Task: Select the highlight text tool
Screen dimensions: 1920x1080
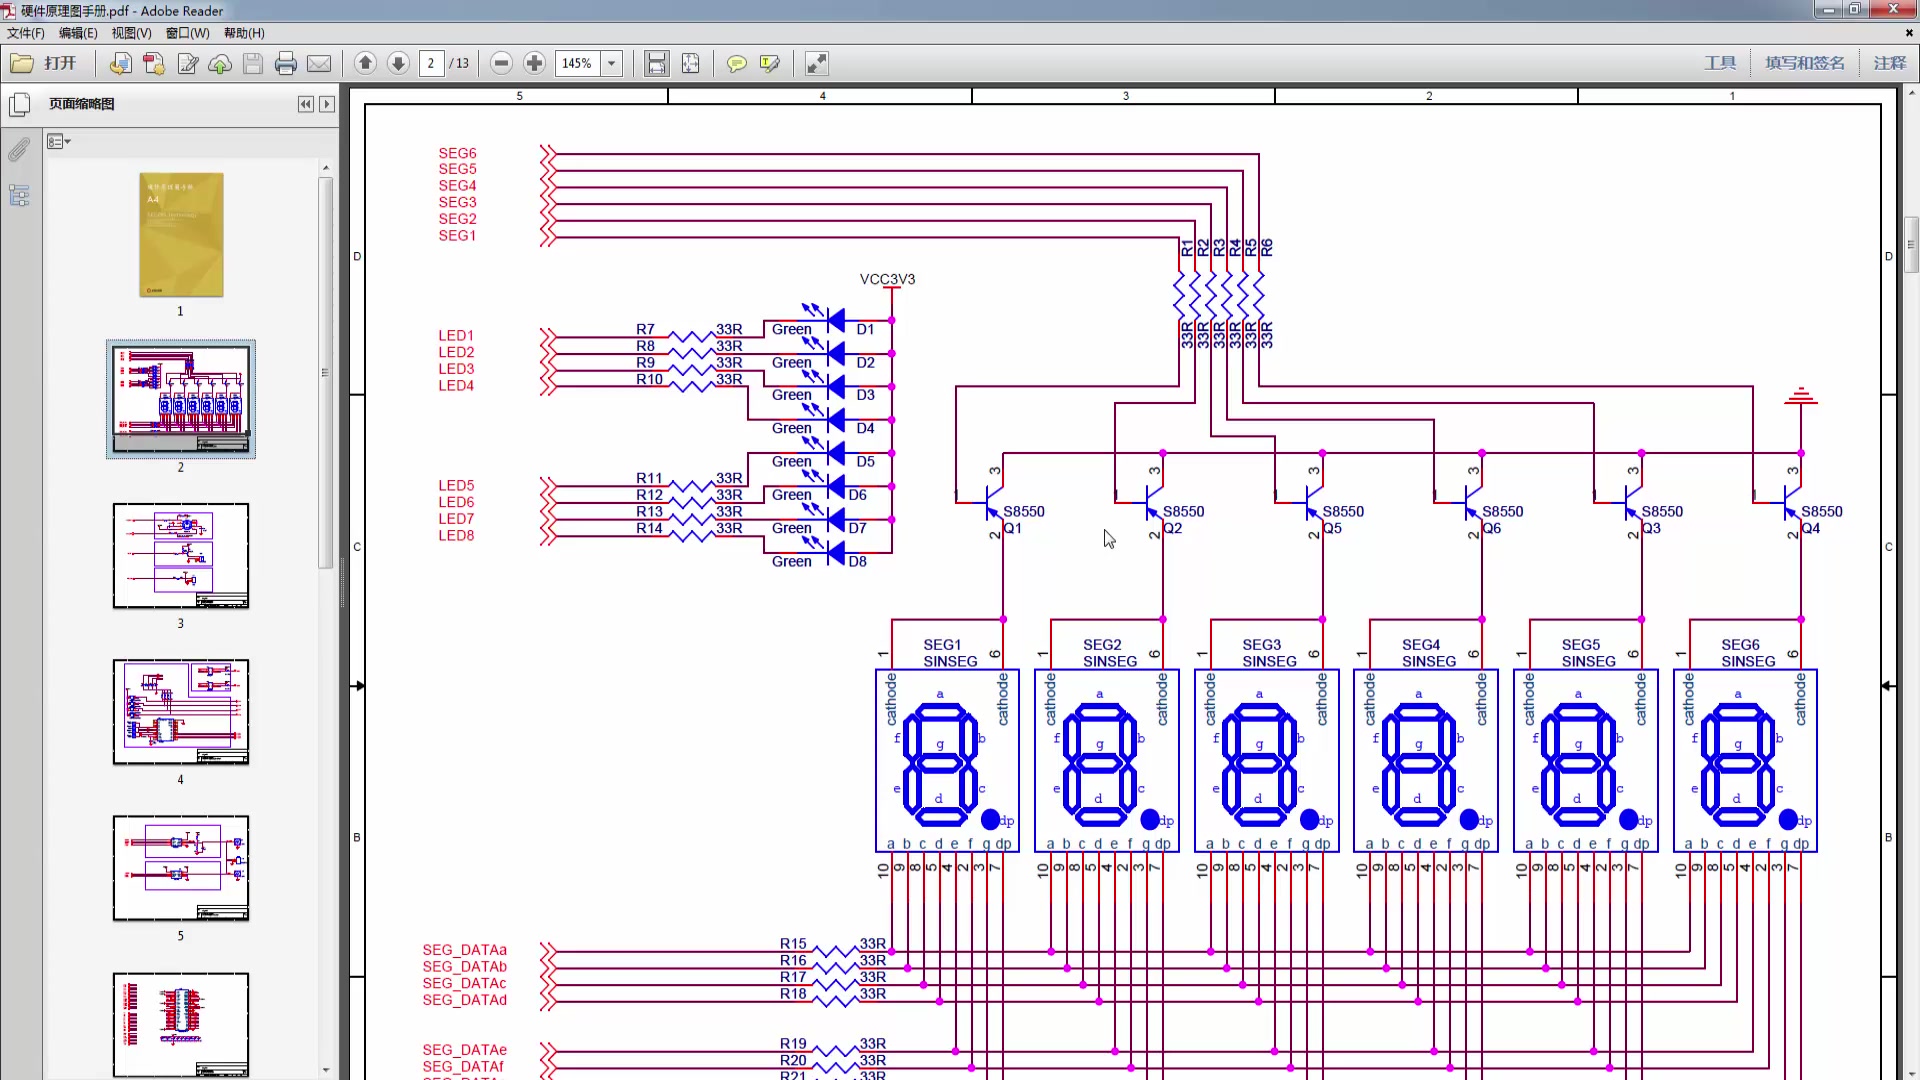Action: pos(770,63)
